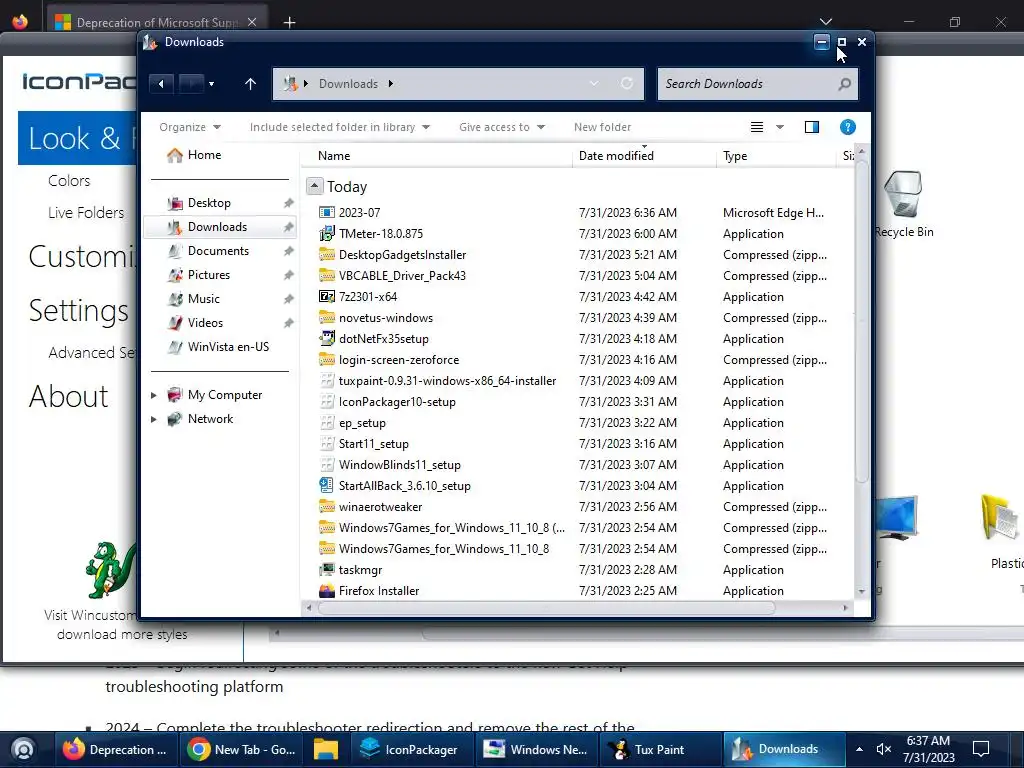This screenshot has width=1024, height=768.
Task: Collapse the Today group
Action: click(314, 186)
